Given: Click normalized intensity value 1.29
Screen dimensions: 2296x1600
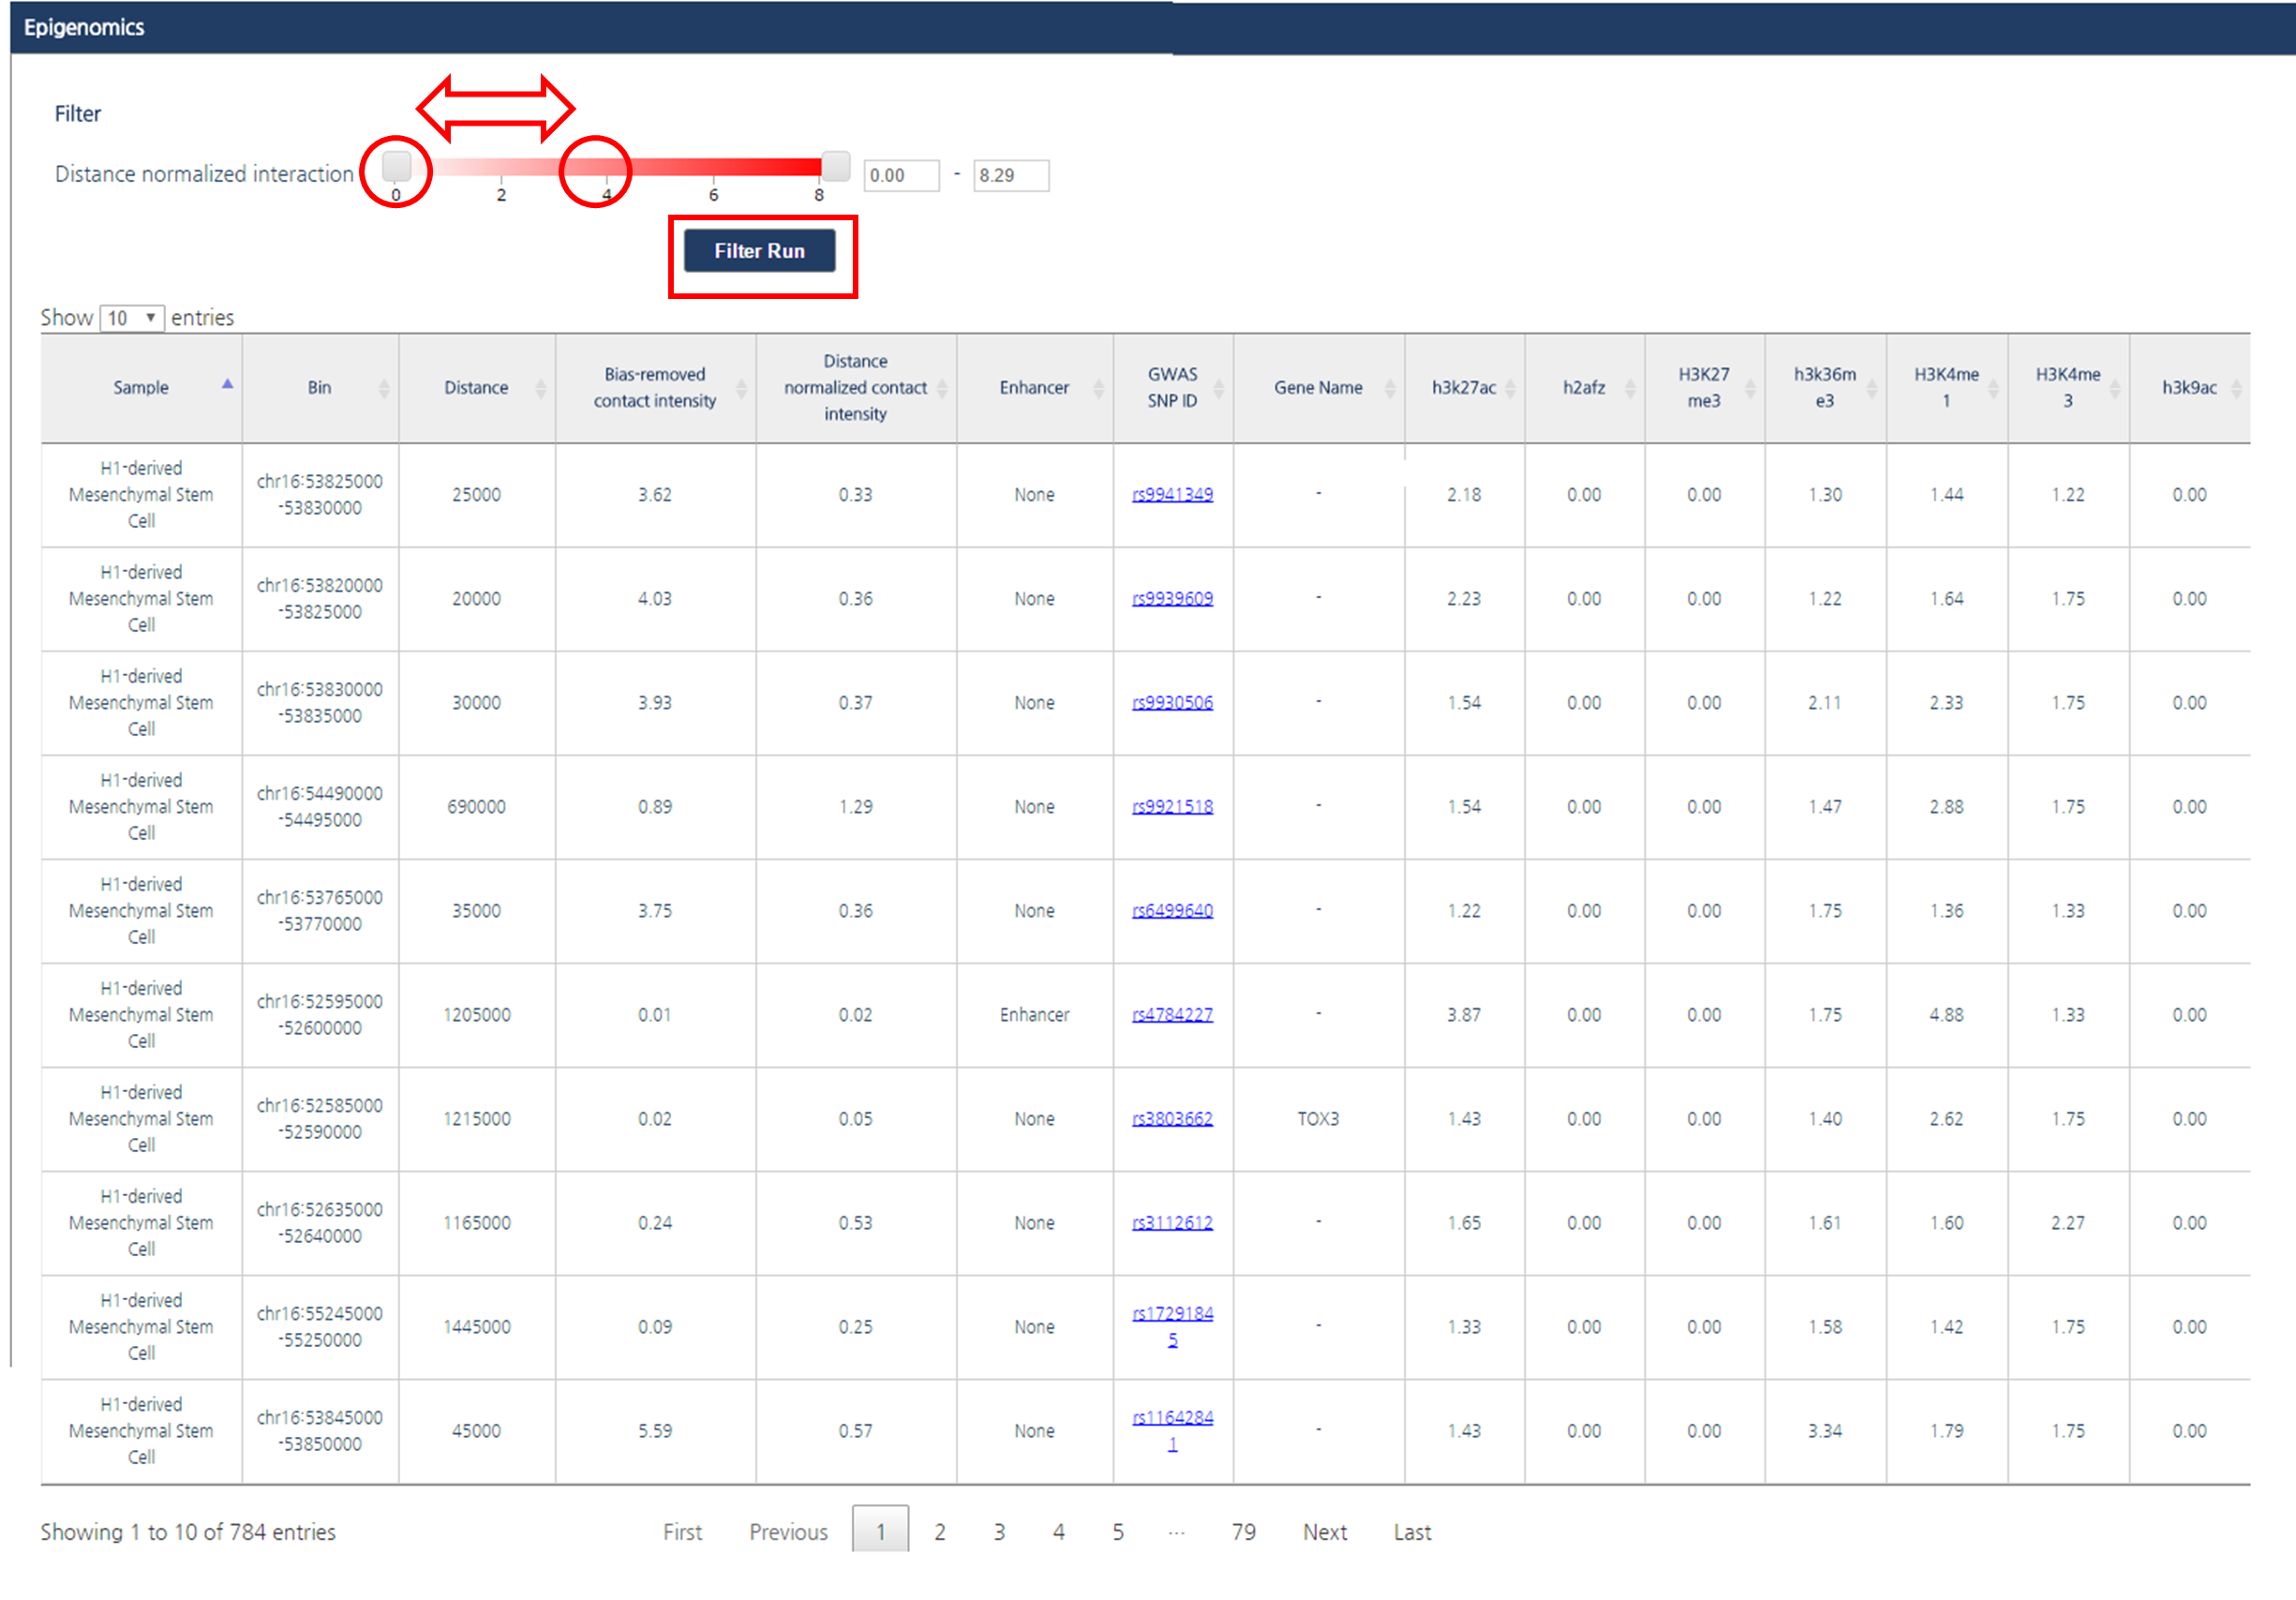Looking at the screenshot, I should 856,806.
